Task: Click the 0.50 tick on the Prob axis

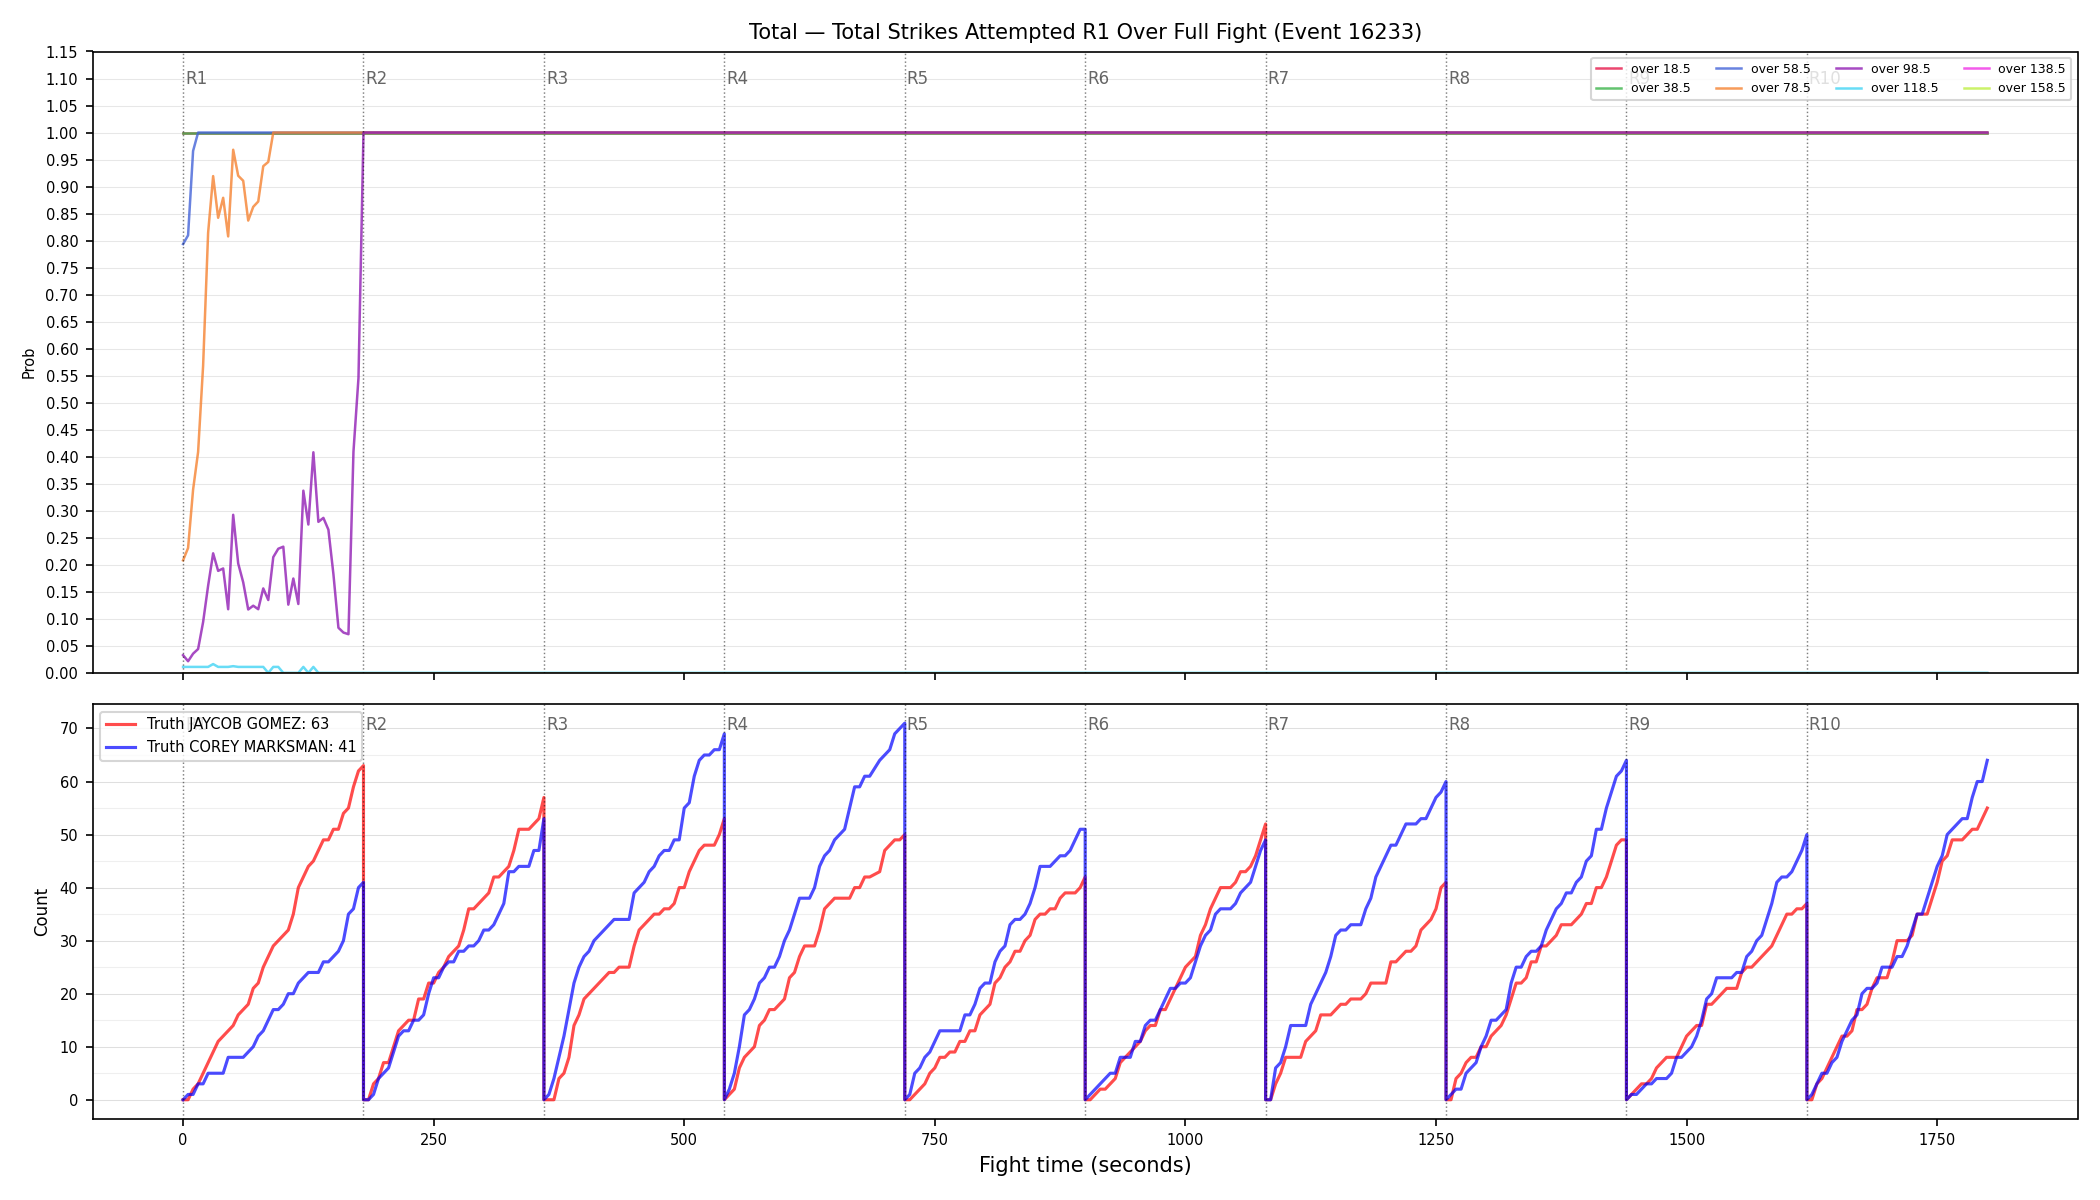Action: (x=62, y=403)
